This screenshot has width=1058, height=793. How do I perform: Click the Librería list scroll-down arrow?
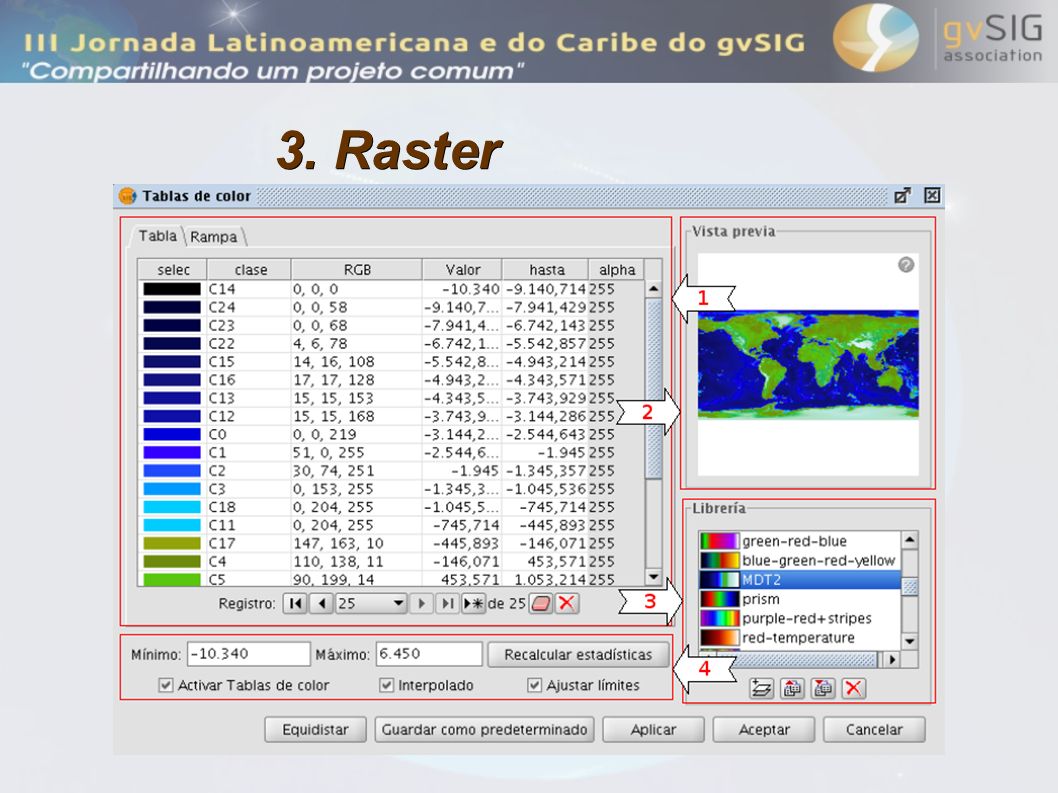click(910, 640)
